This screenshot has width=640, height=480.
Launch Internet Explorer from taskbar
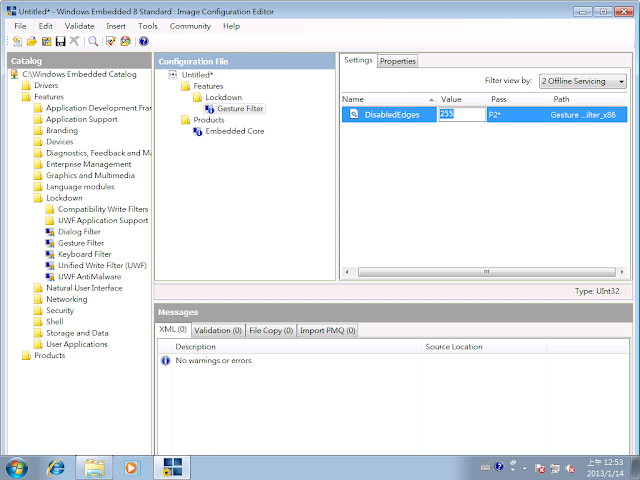(x=56, y=468)
